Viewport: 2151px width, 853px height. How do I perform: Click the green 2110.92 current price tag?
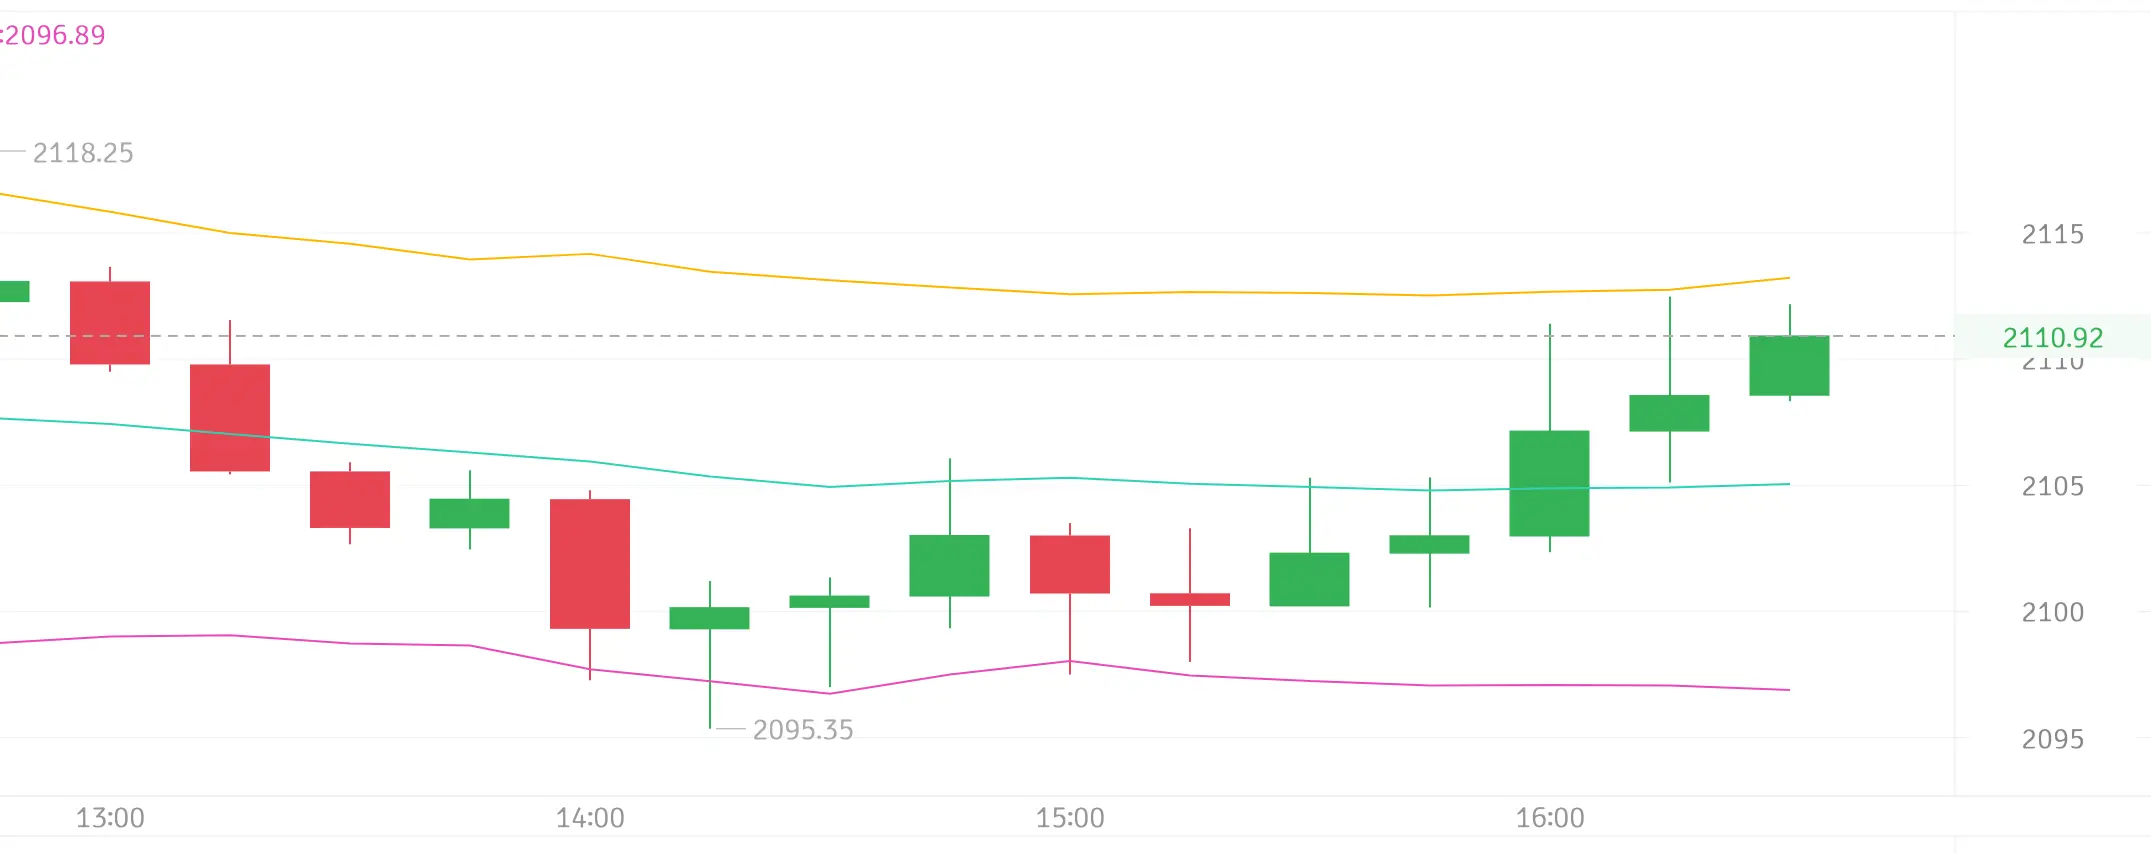pos(2052,338)
